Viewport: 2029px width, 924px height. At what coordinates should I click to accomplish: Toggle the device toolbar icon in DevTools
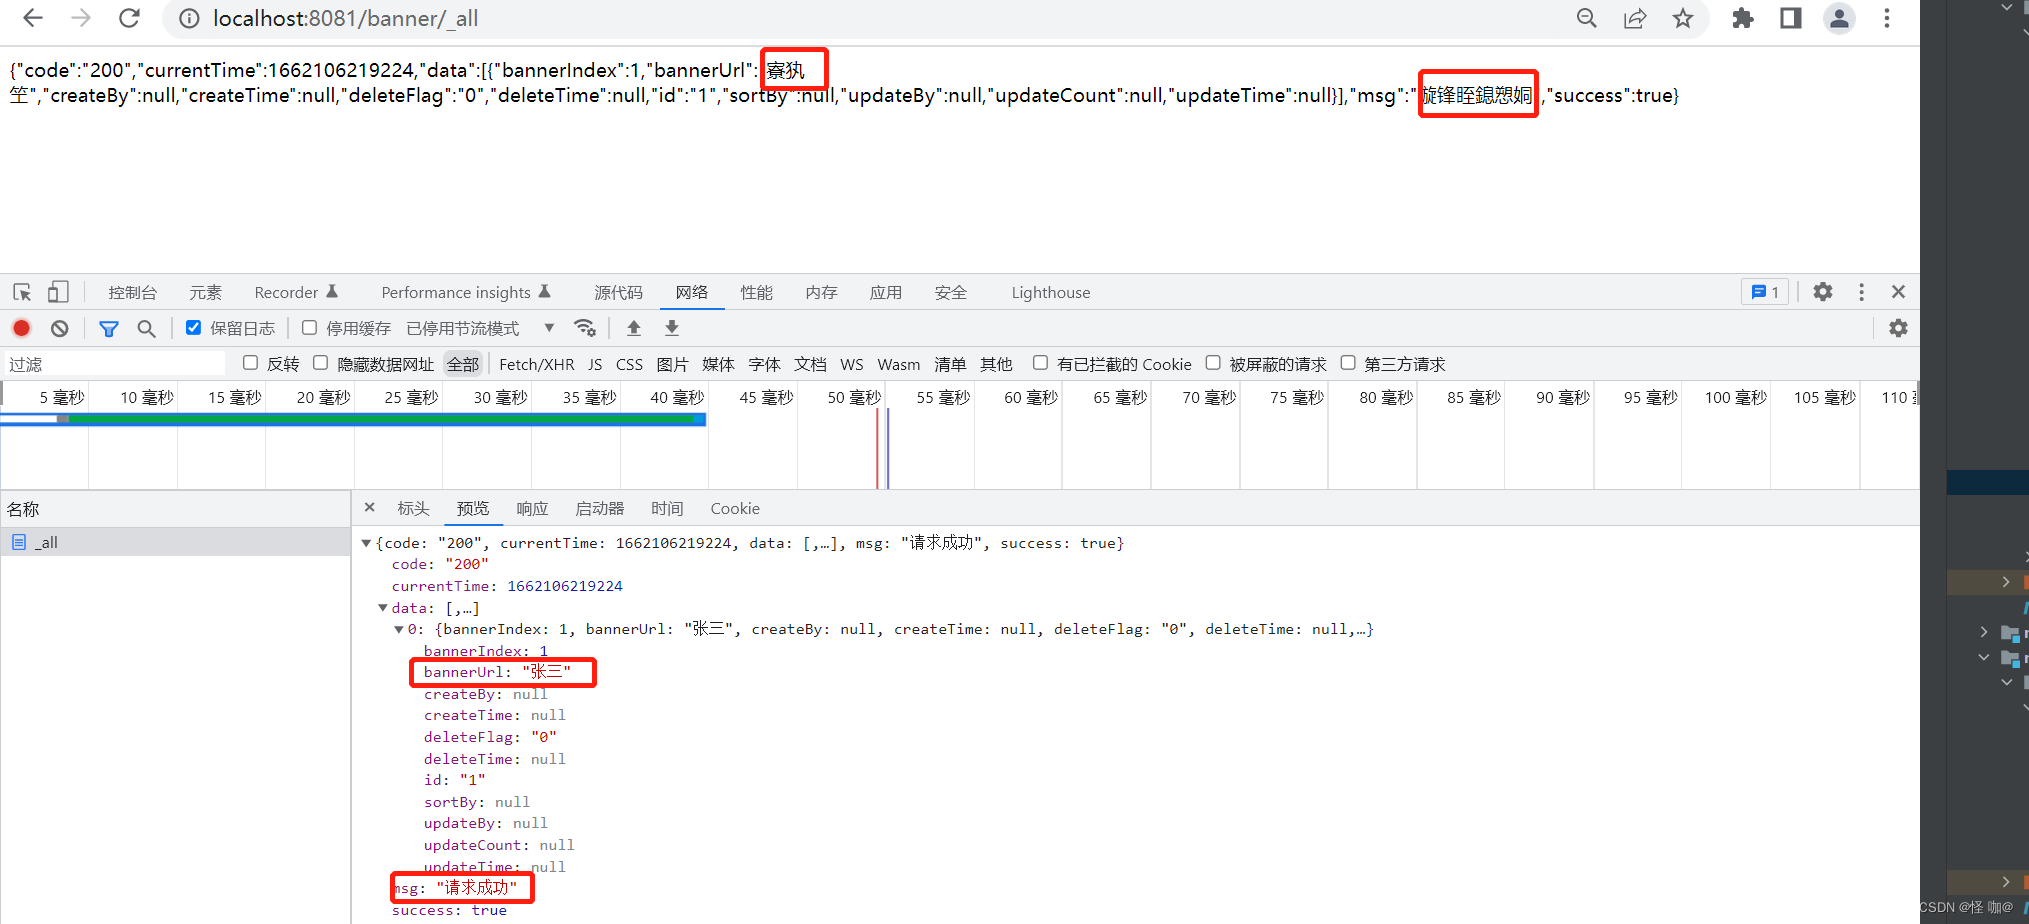click(58, 292)
